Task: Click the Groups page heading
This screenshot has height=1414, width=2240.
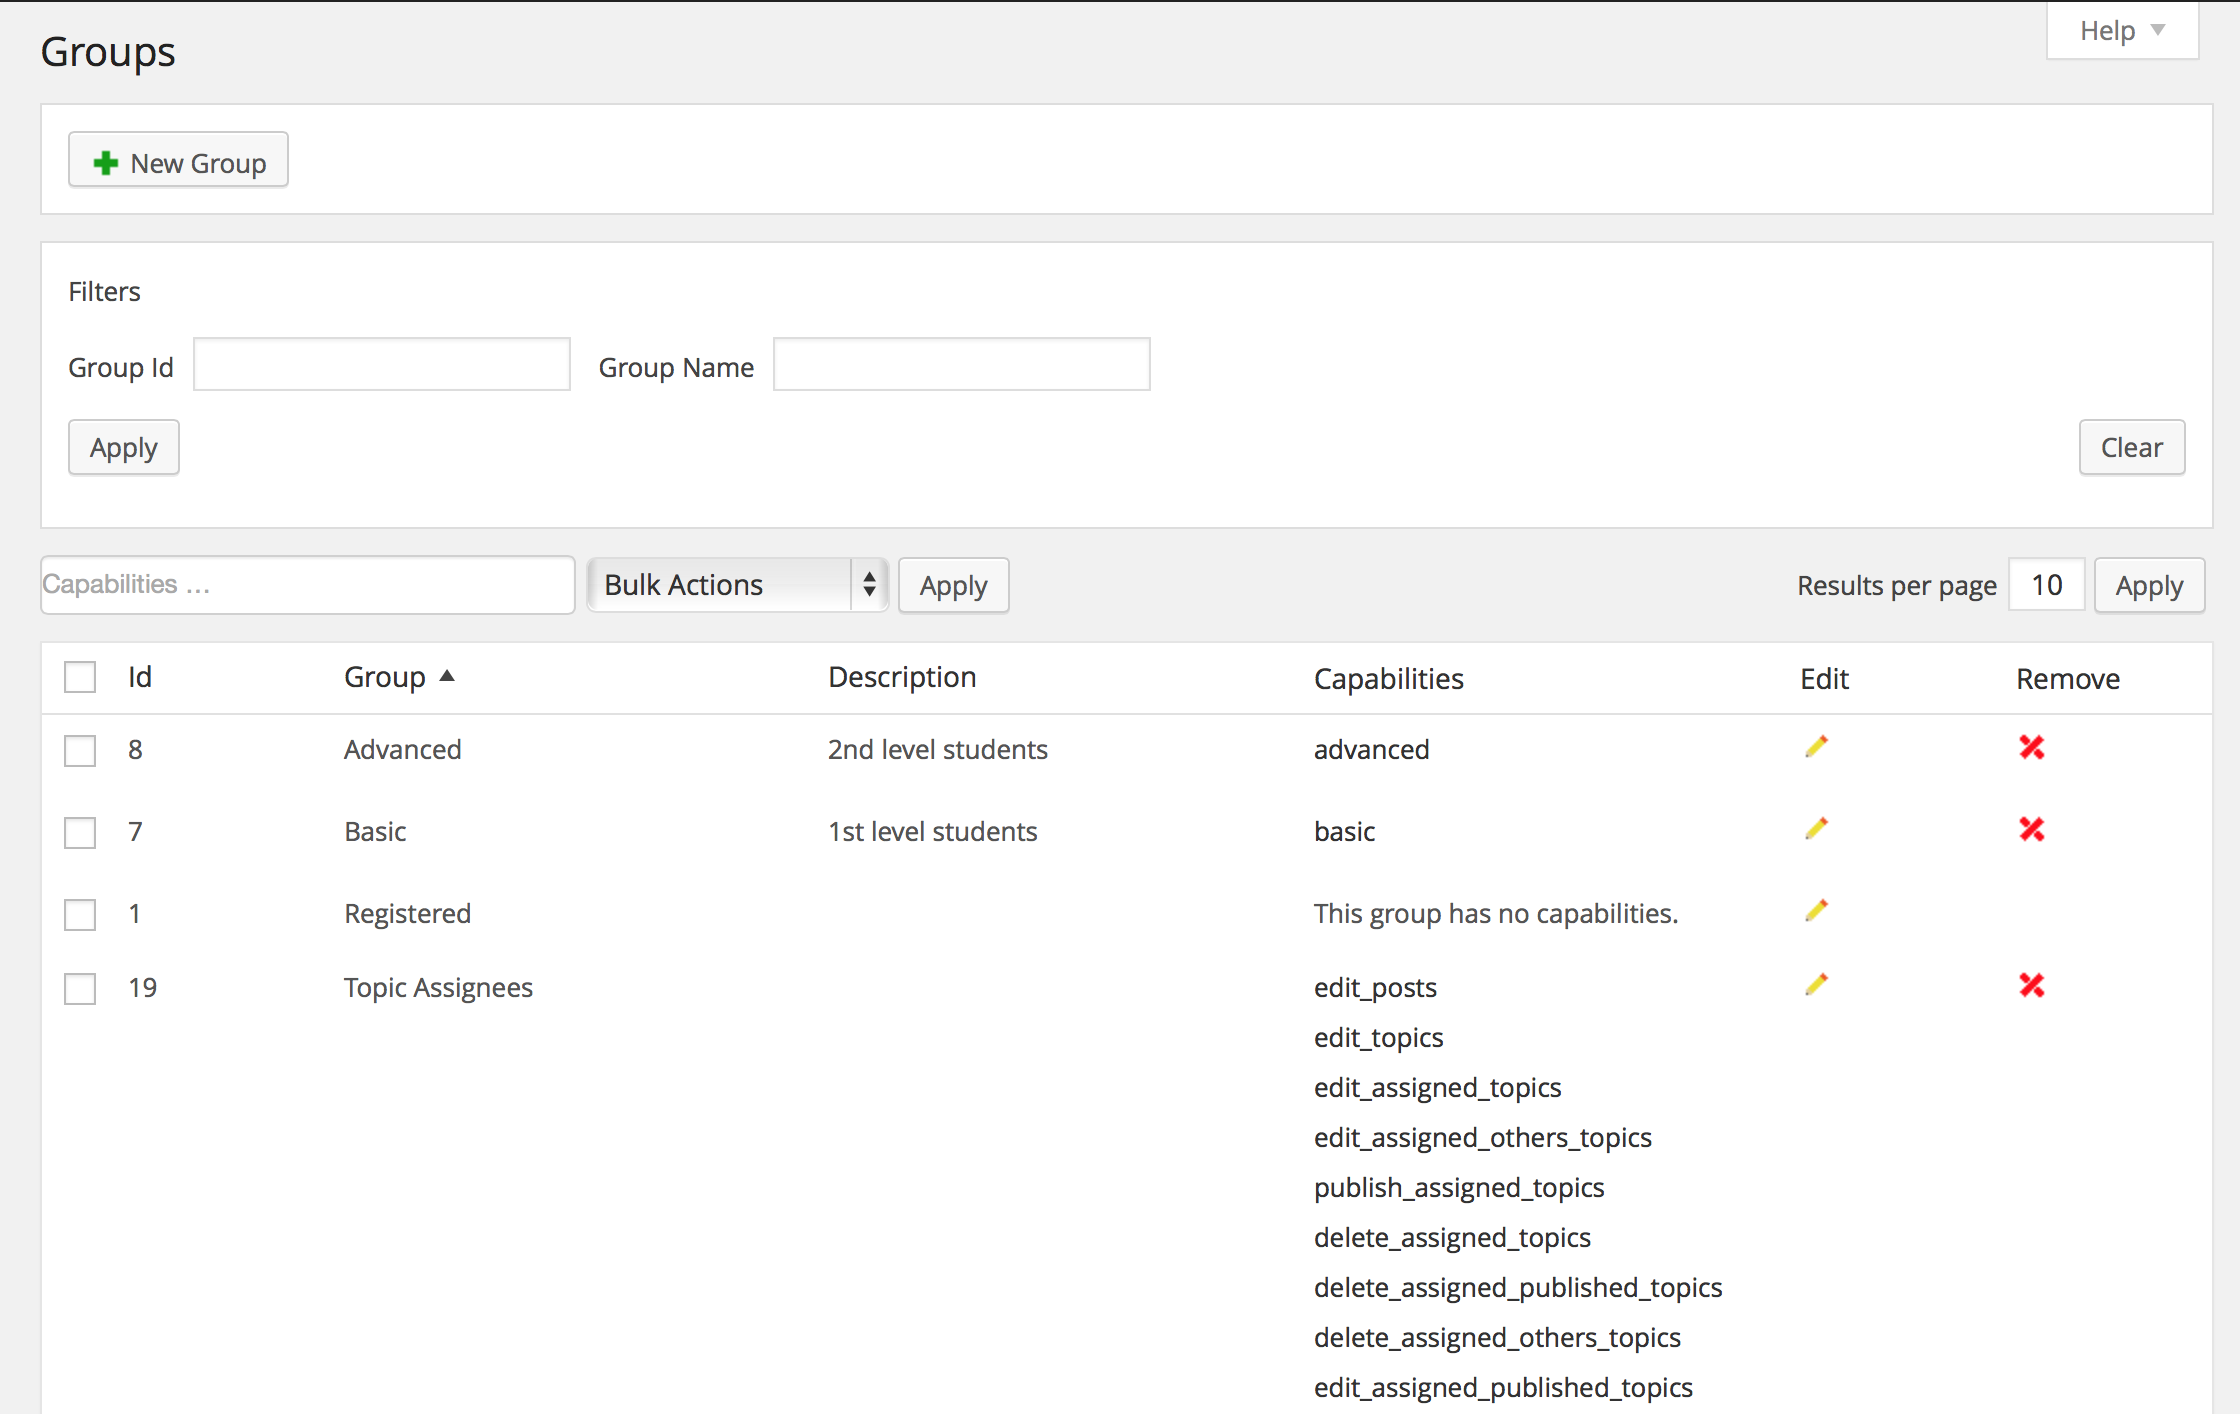Action: (x=108, y=52)
